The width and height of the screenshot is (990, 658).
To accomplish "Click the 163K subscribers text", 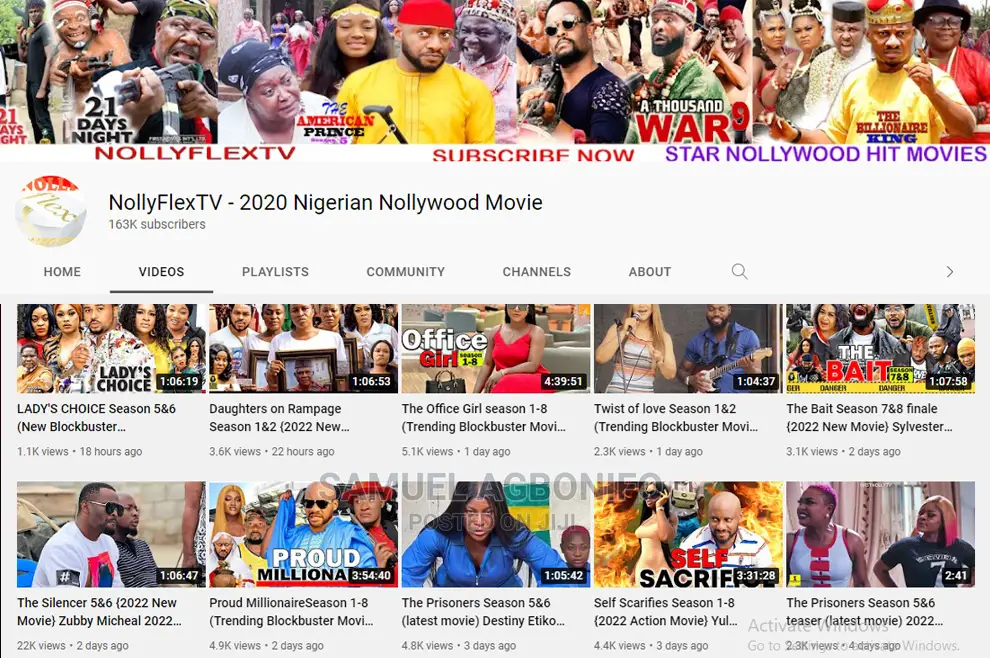I will point(157,224).
